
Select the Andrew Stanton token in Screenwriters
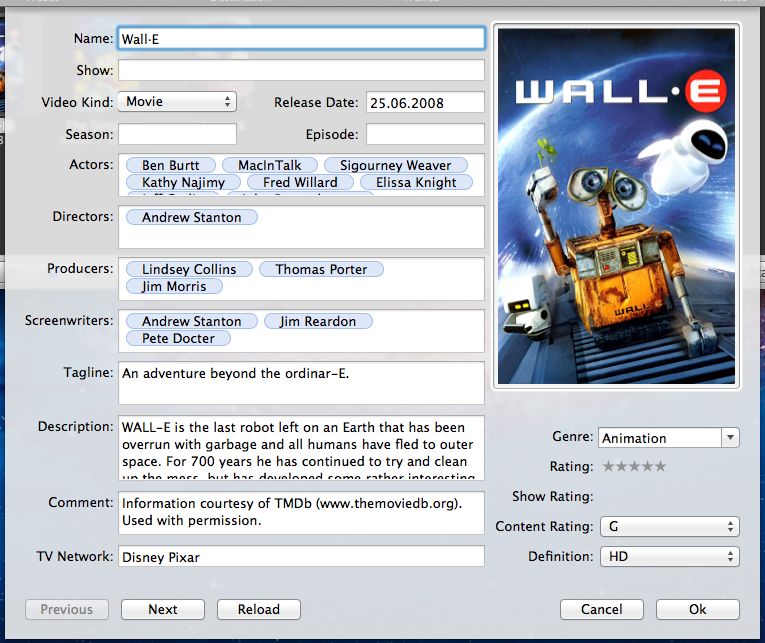coord(192,321)
